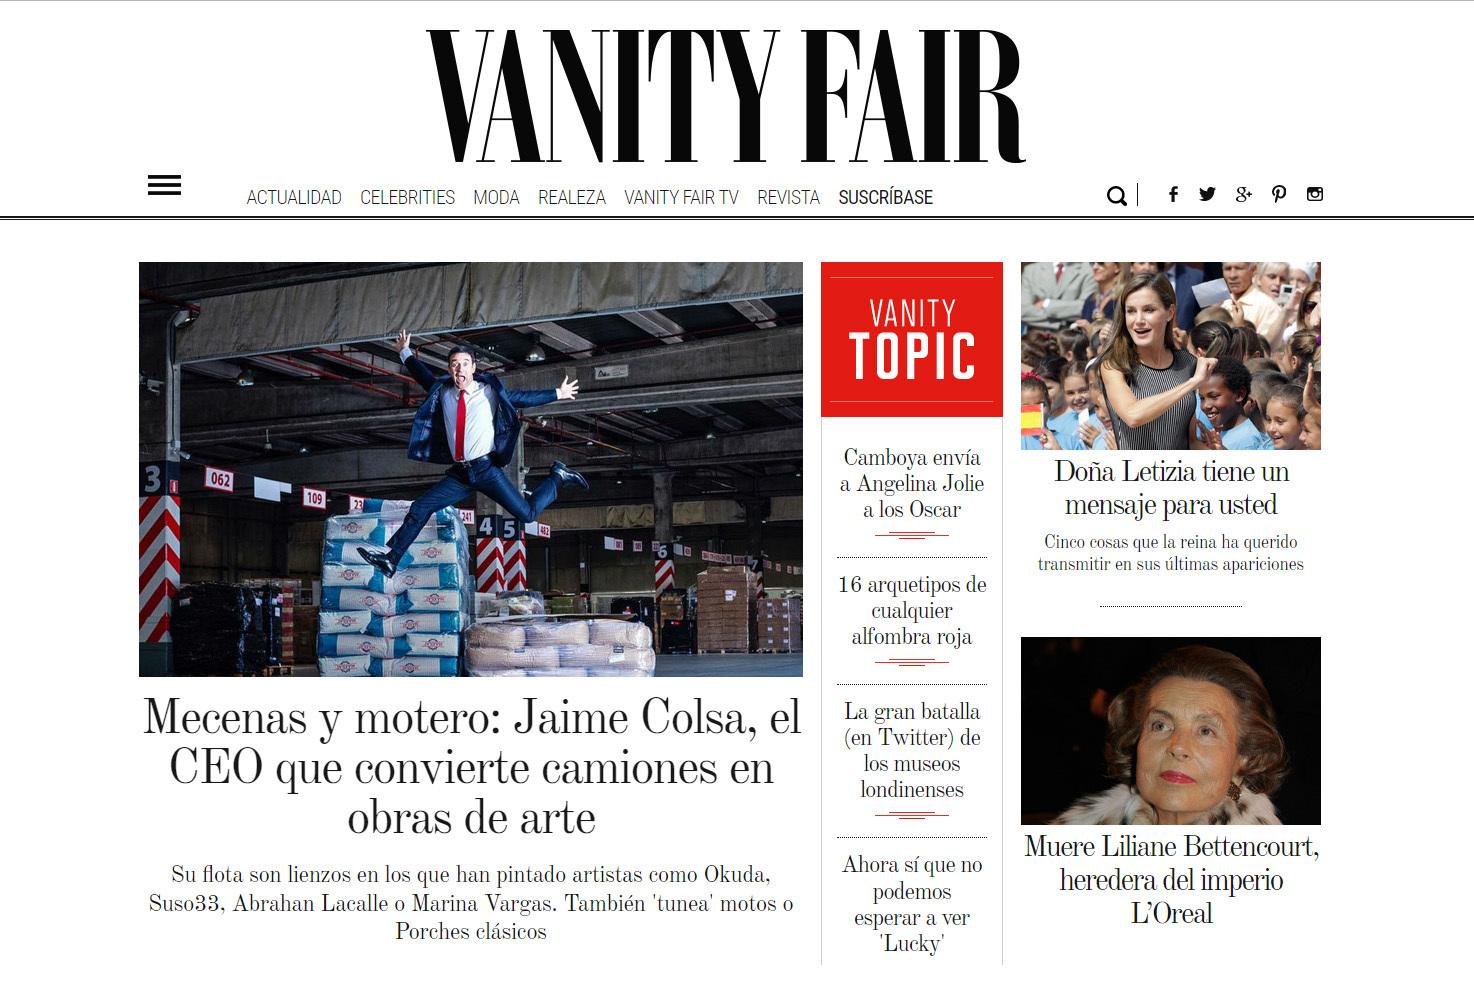Open the ACTUALIDAD menu section

pyautogui.click(x=294, y=197)
